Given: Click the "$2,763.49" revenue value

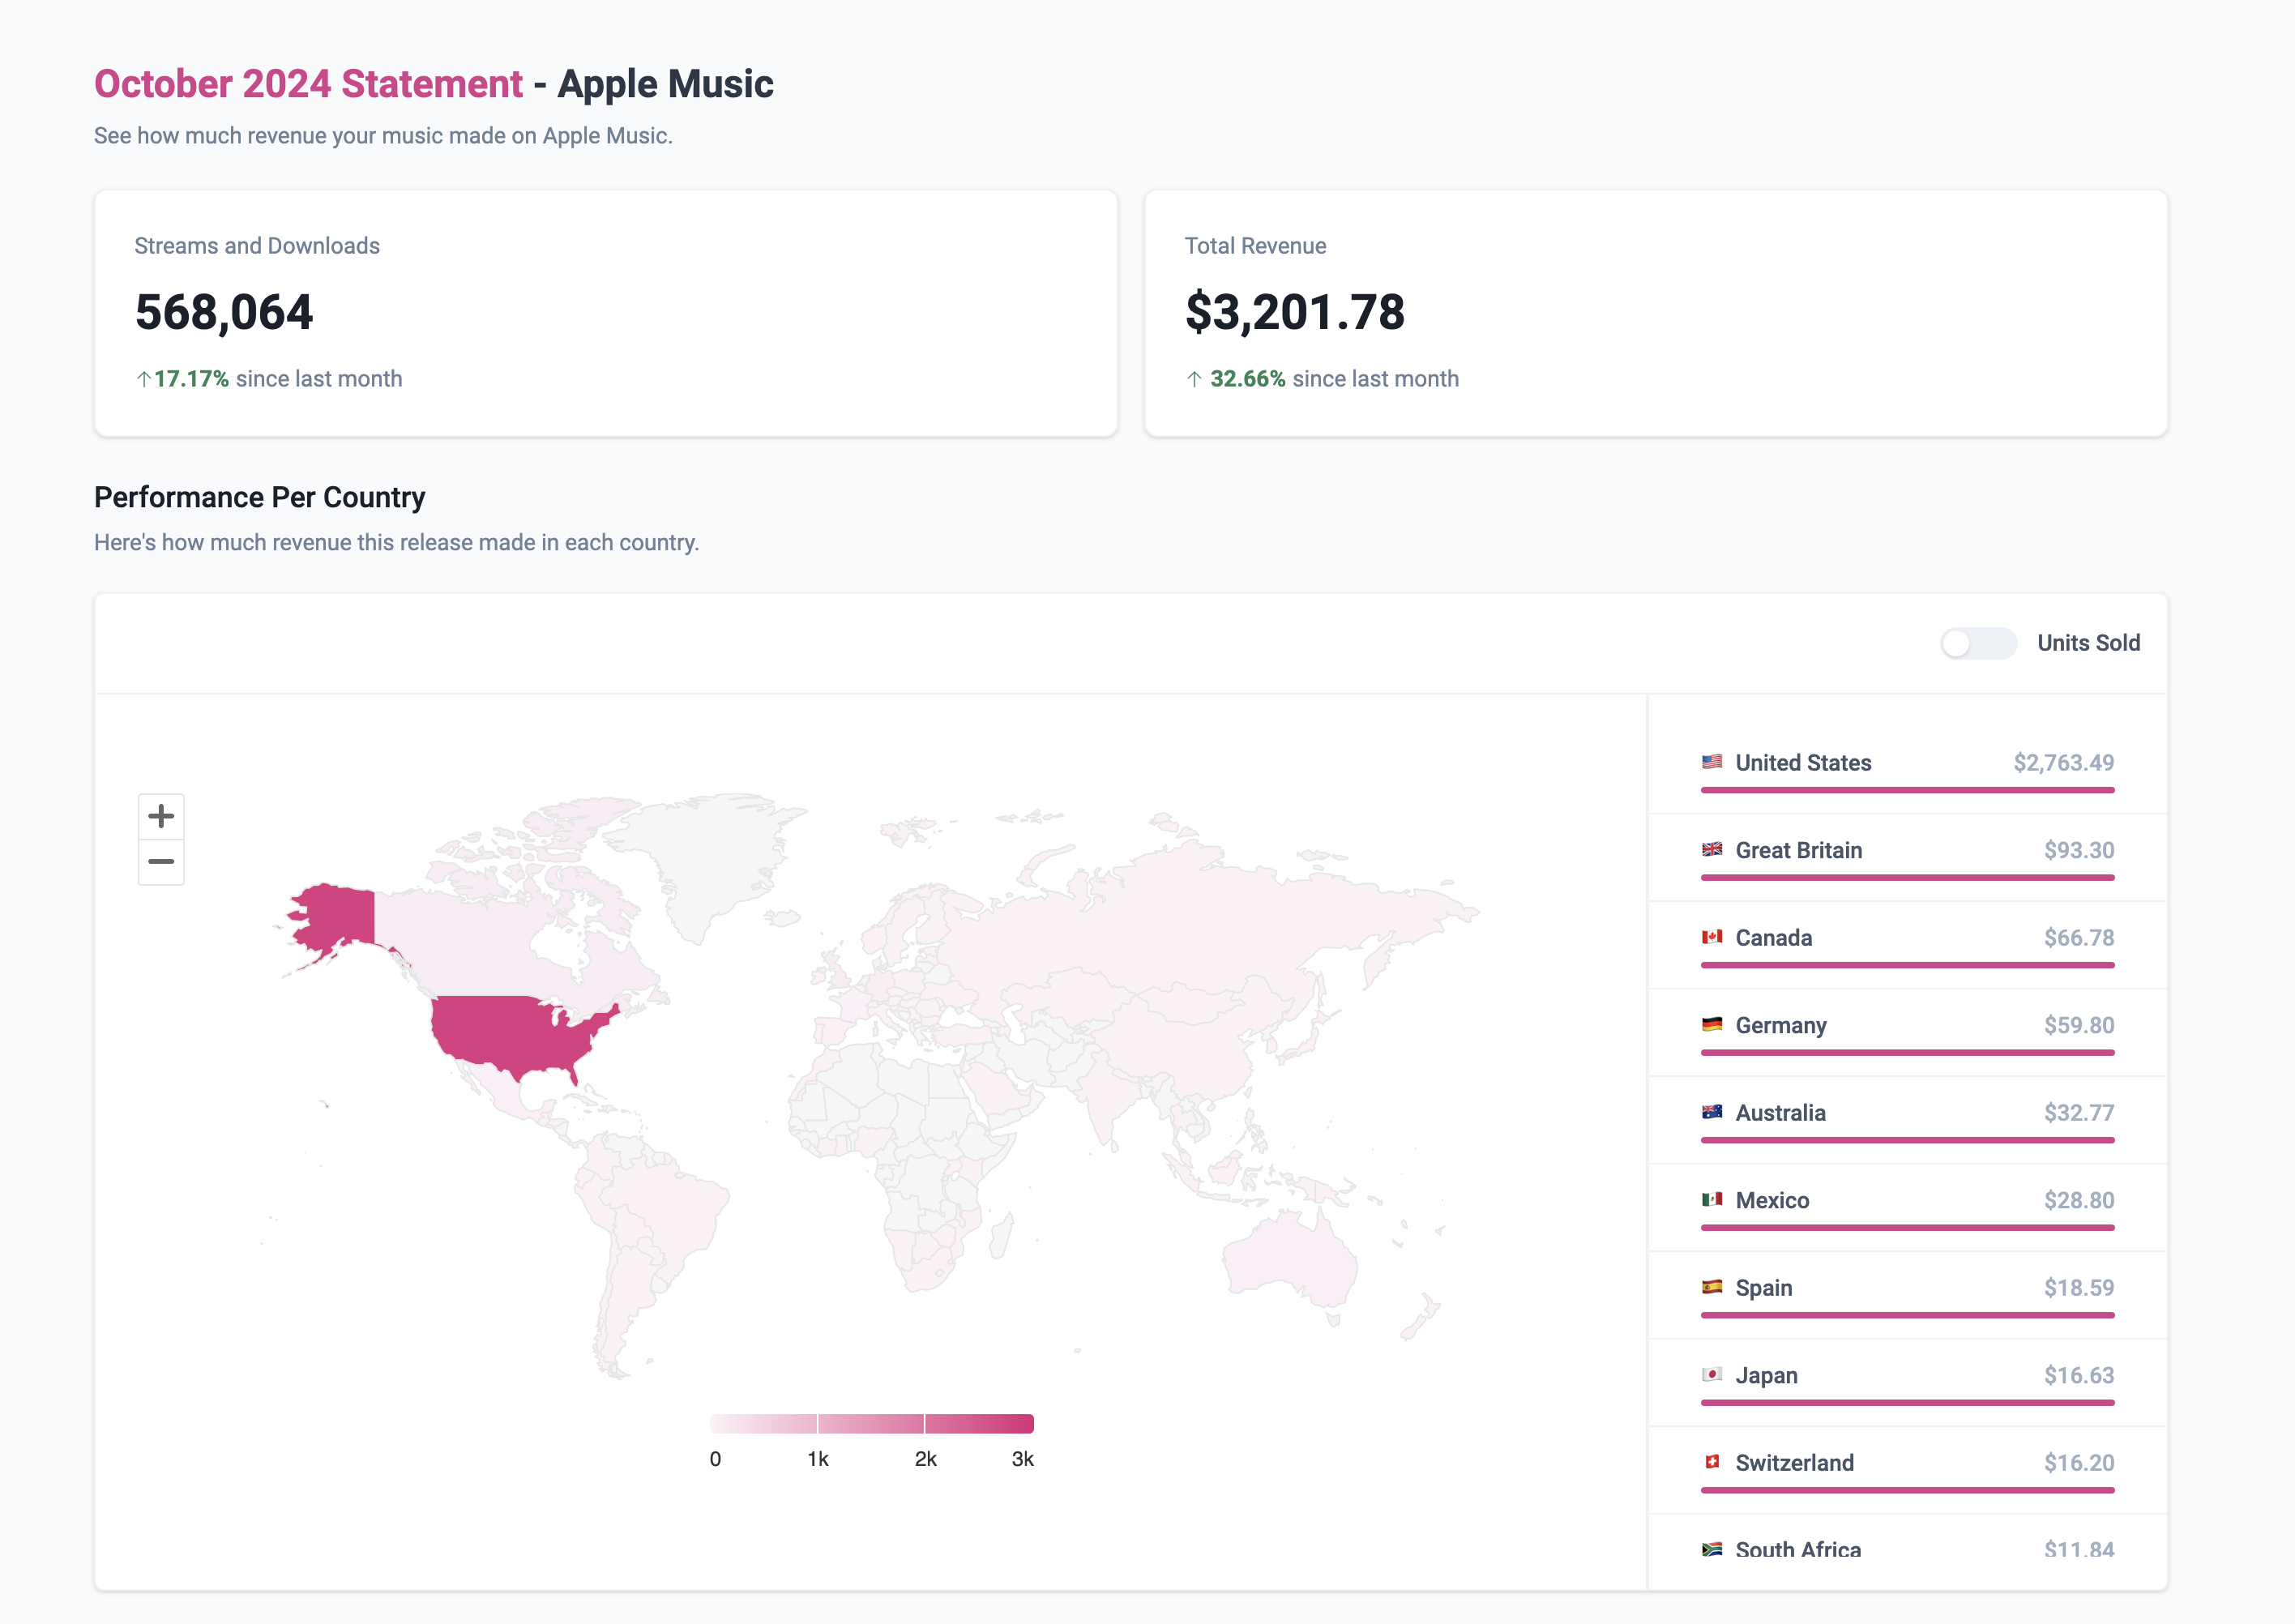Looking at the screenshot, I should (2063, 763).
